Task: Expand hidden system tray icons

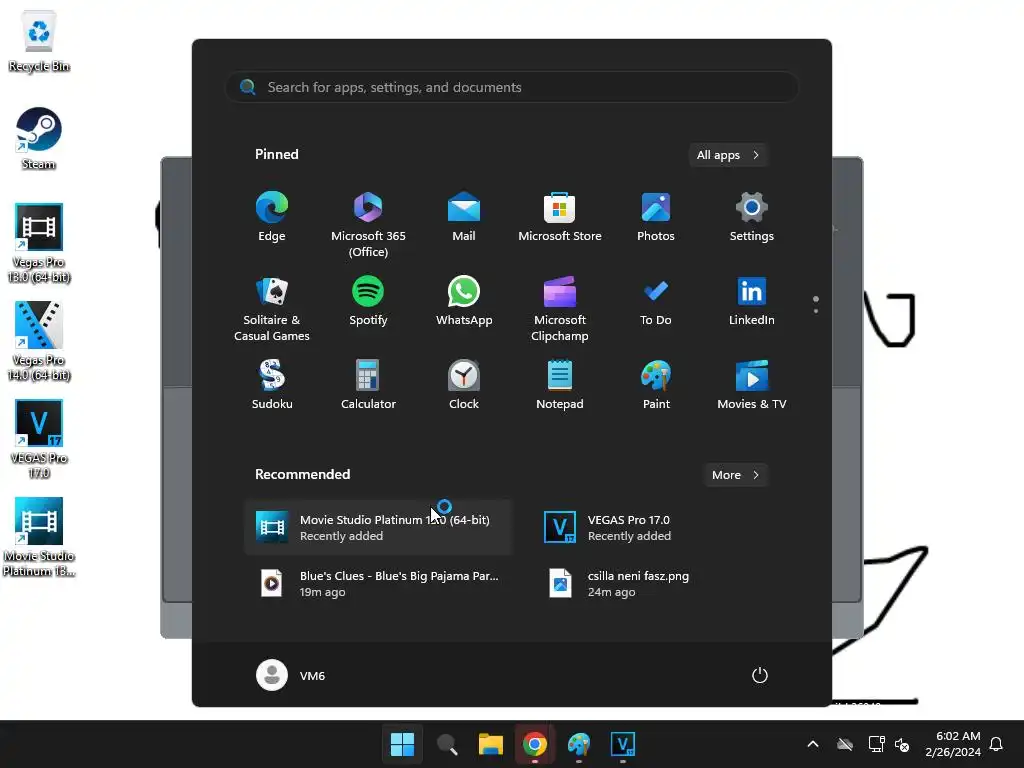Action: [813, 744]
